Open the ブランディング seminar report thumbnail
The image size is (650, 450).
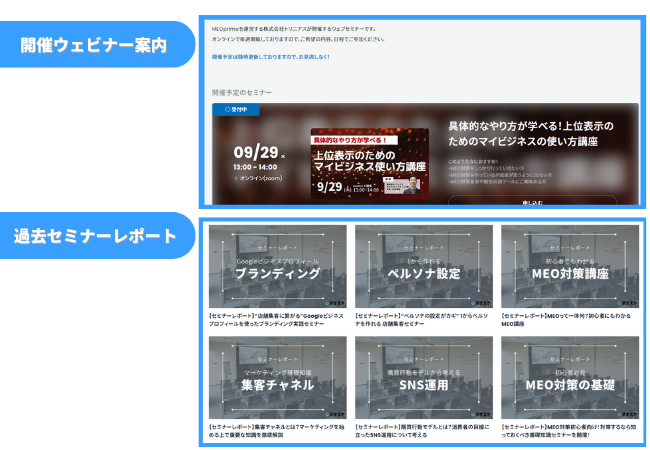click(278, 266)
